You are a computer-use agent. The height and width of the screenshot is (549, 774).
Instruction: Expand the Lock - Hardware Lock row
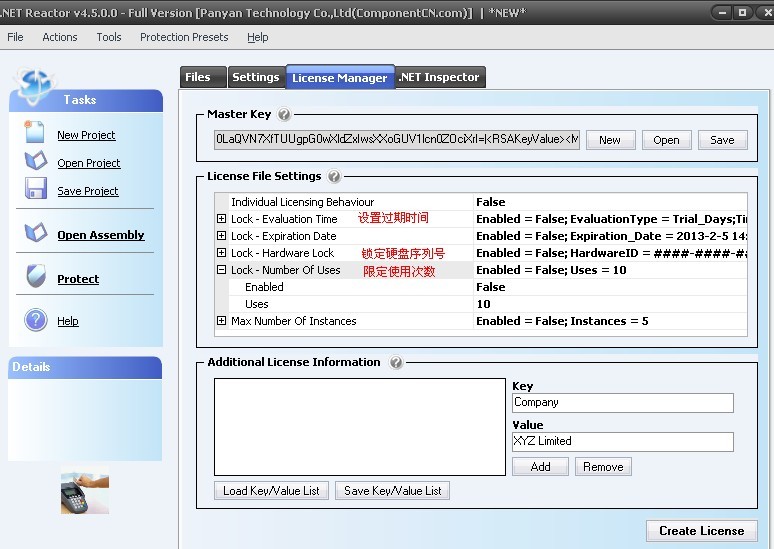(x=222, y=253)
